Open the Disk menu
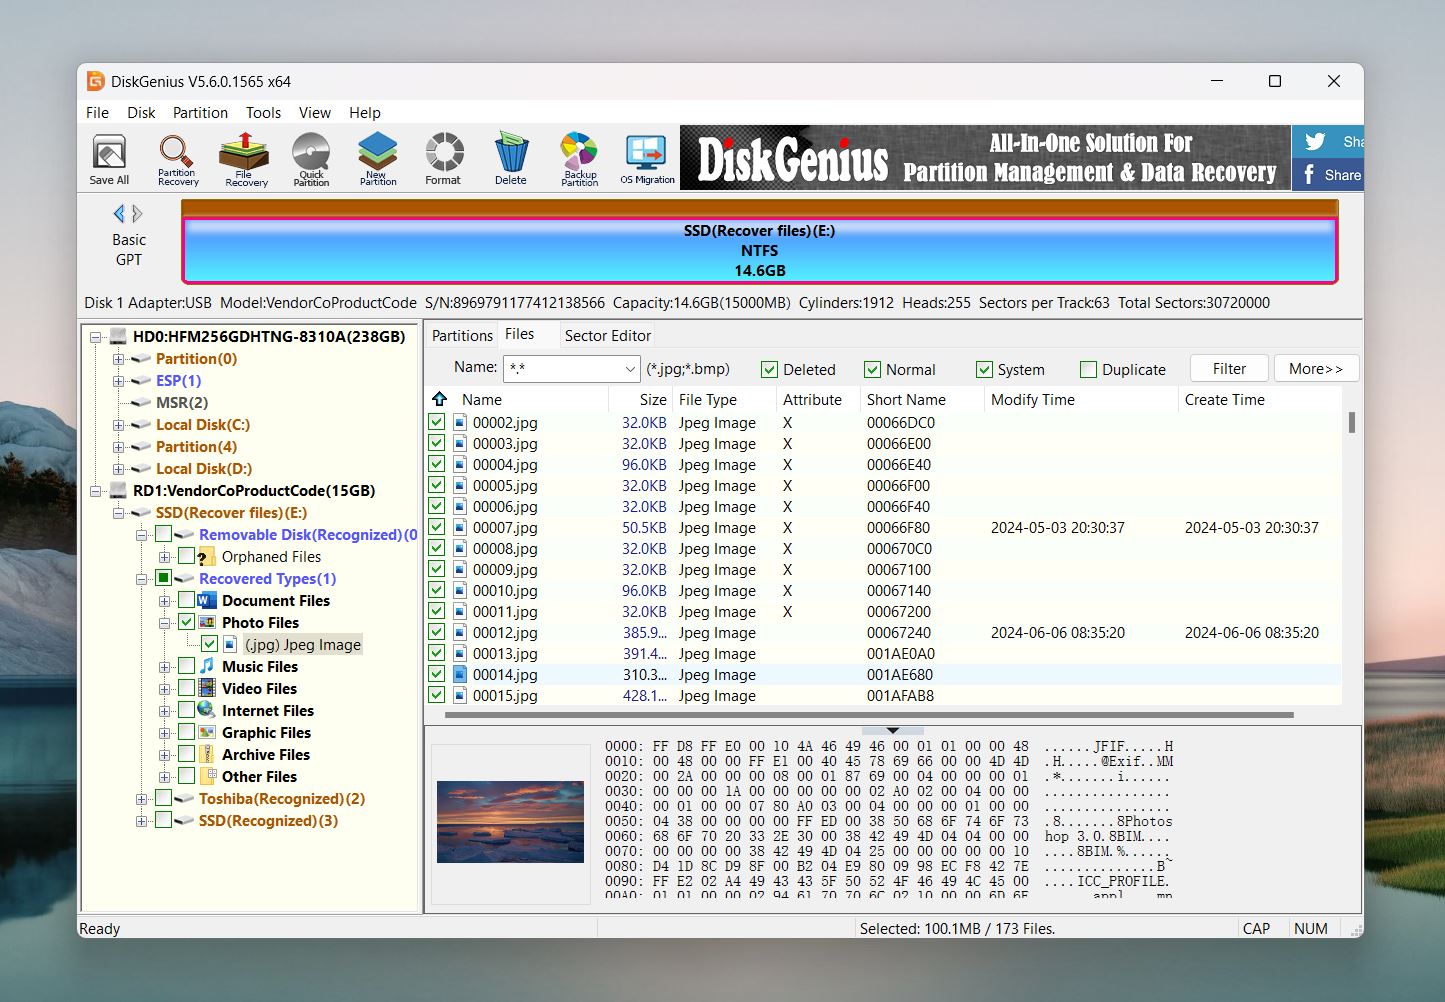Image resolution: width=1445 pixels, height=1002 pixels. (x=141, y=112)
